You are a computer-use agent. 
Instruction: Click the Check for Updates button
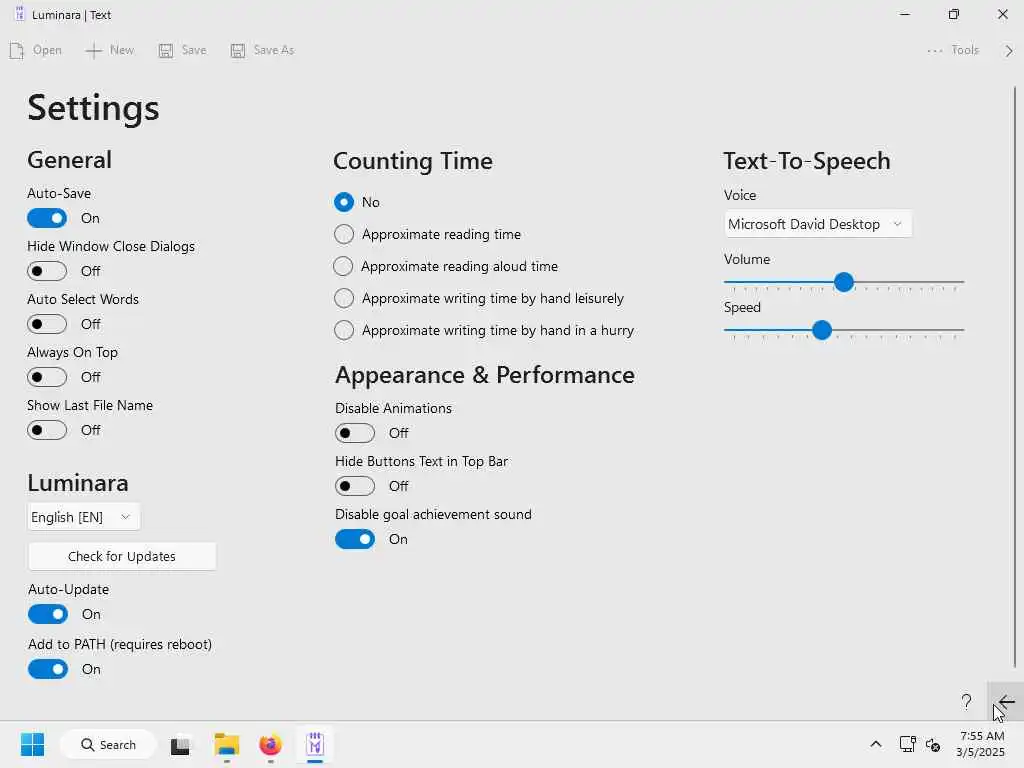(122, 556)
